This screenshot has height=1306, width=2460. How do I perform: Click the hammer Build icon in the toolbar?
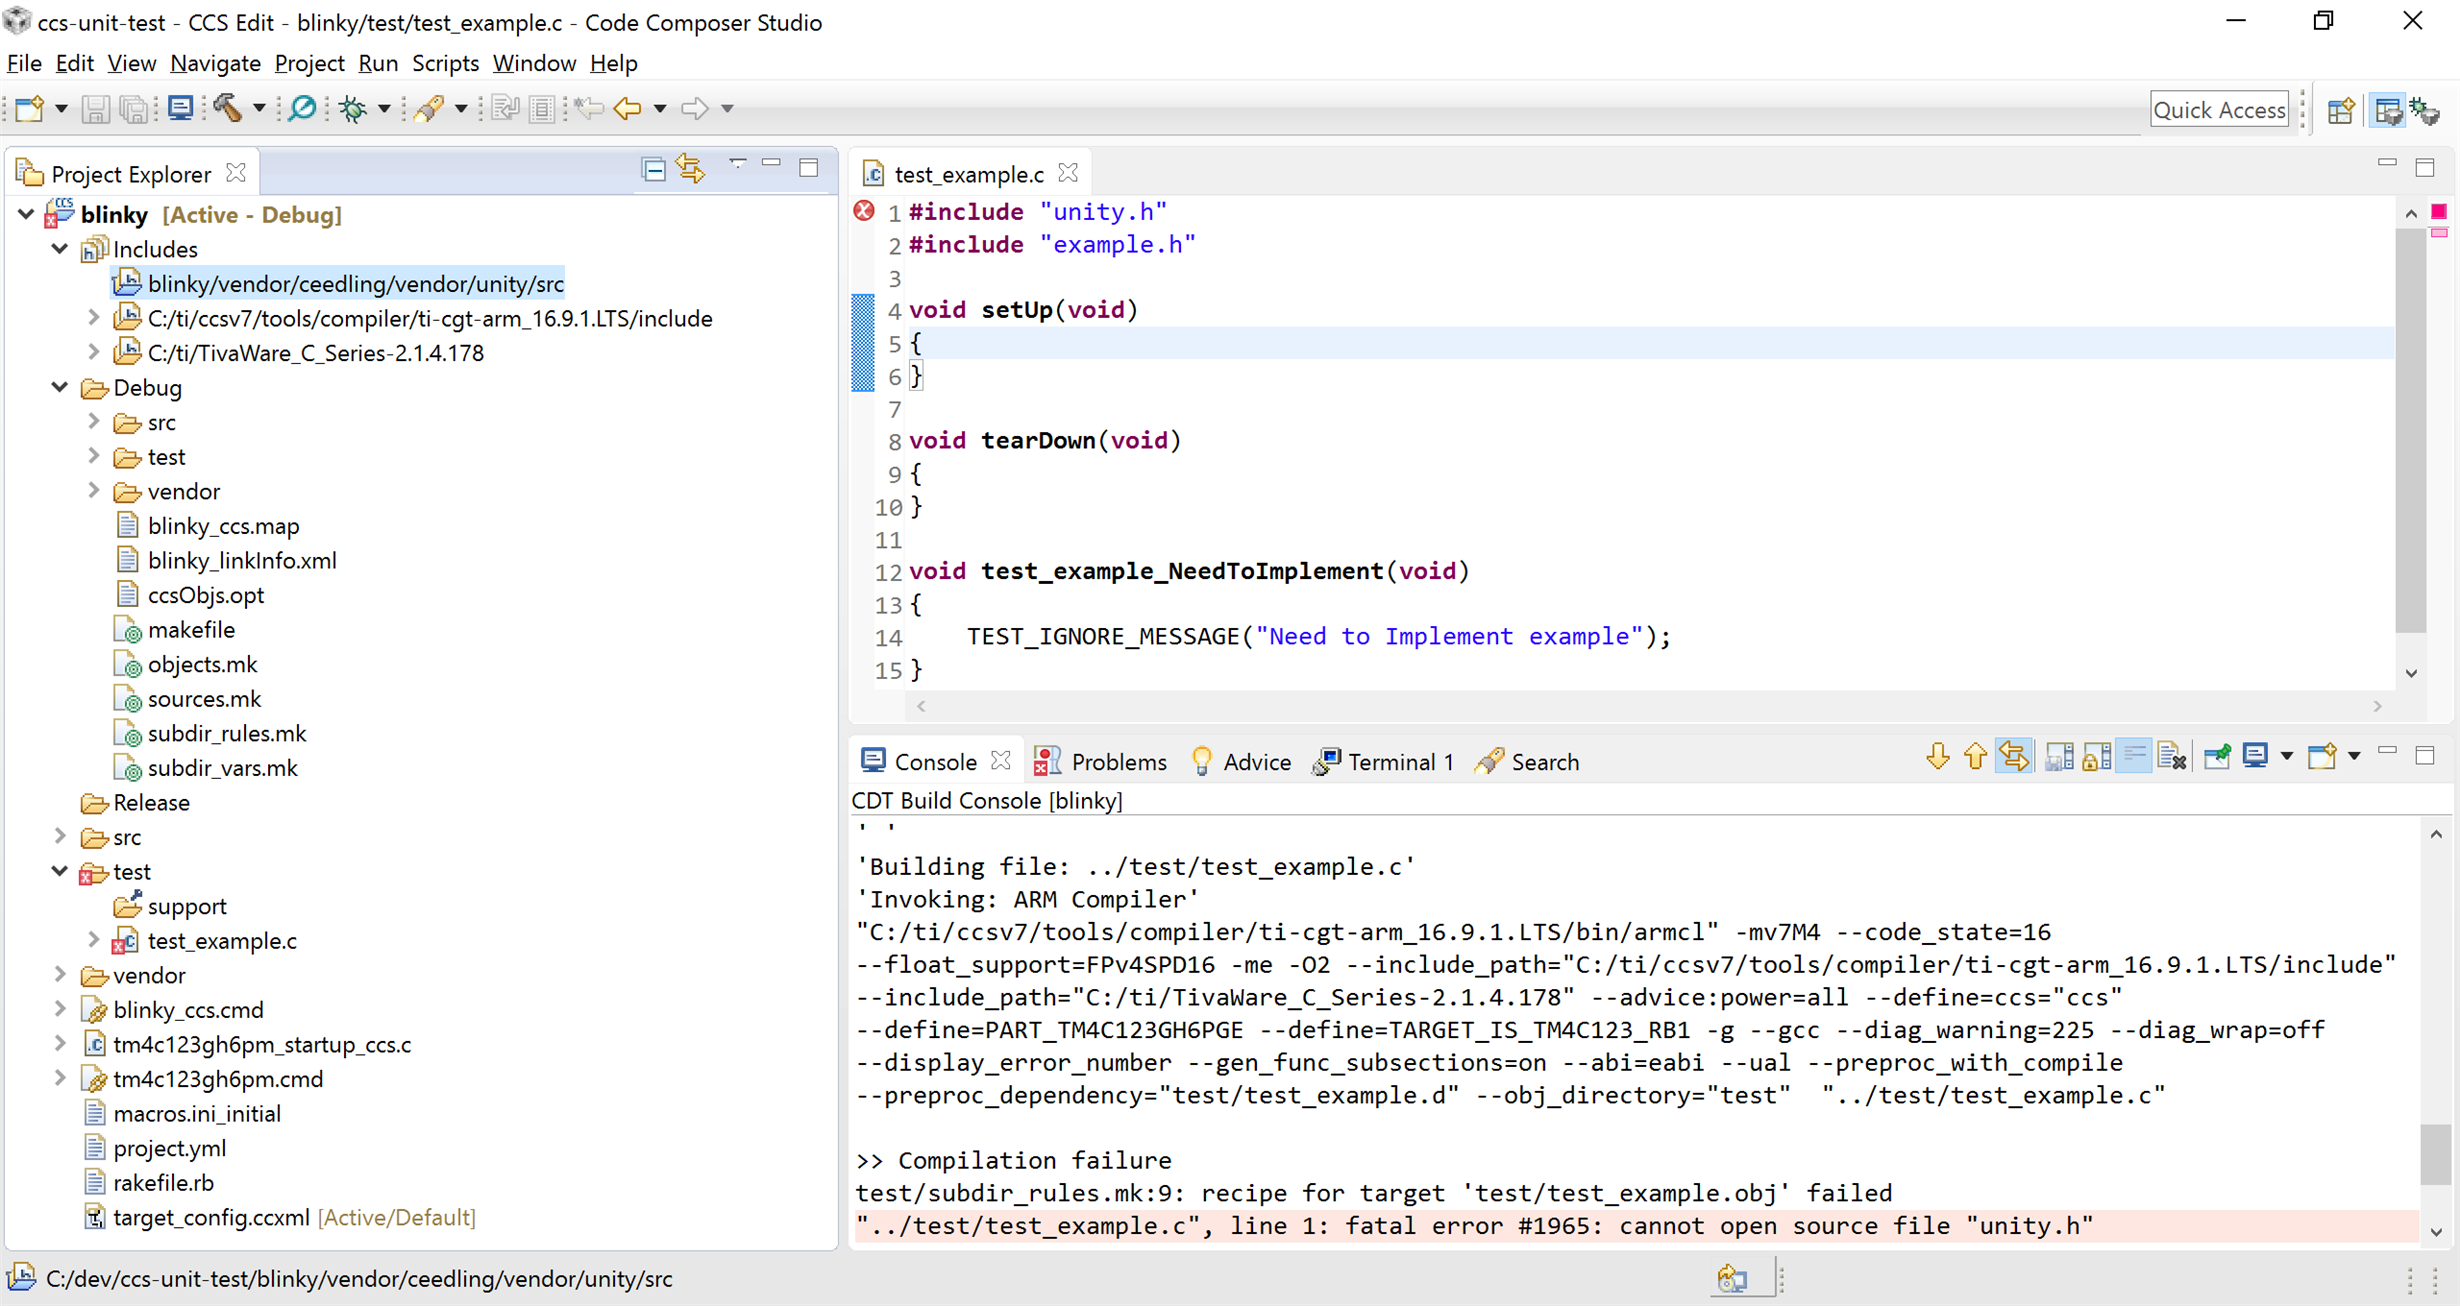pos(229,108)
